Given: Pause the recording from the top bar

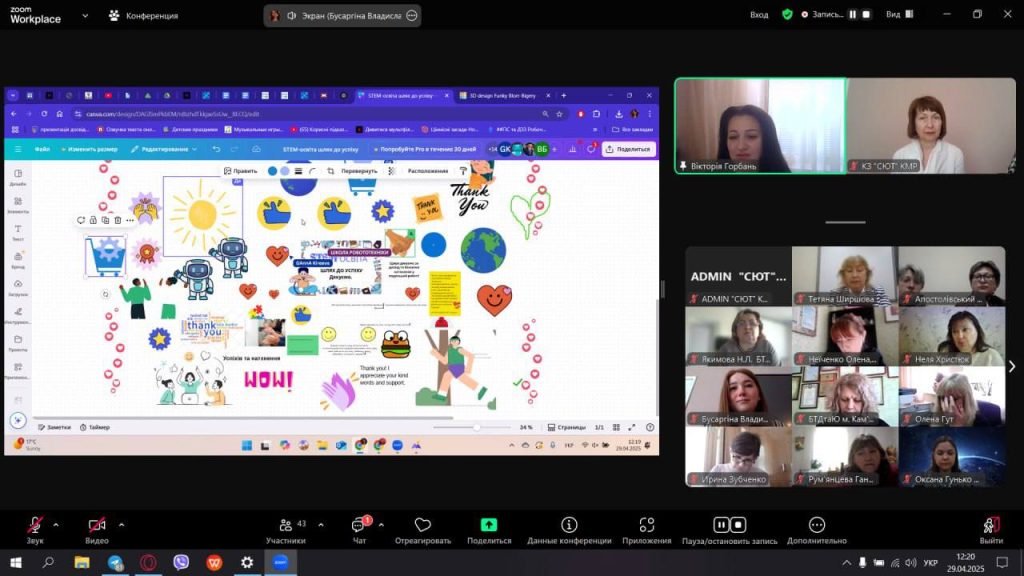Looking at the screenshot, I should (x=852, y=14).
